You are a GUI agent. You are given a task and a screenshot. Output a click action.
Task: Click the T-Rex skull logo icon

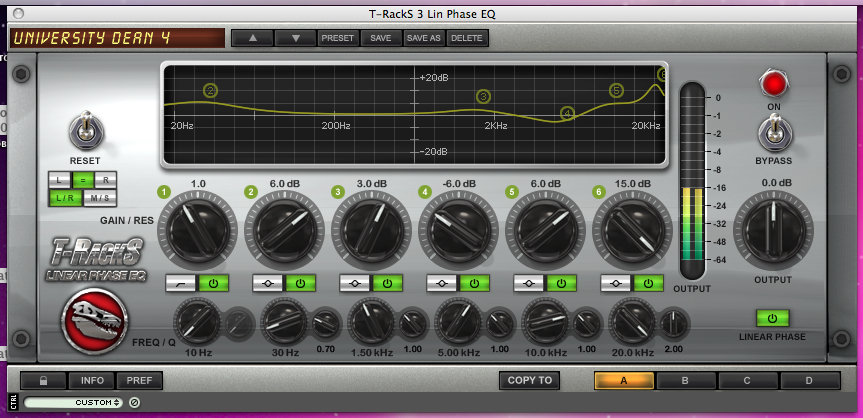pyautogui.click(x=95, y=321)
